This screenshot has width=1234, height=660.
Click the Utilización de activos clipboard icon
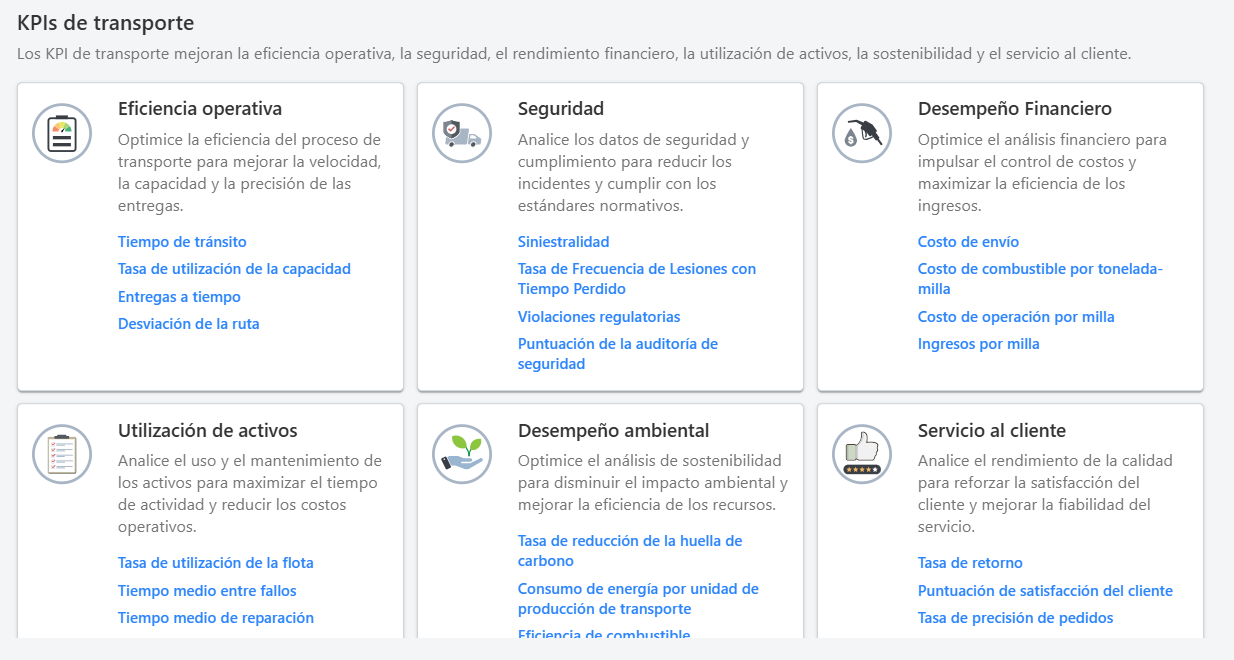pos(62,453)
